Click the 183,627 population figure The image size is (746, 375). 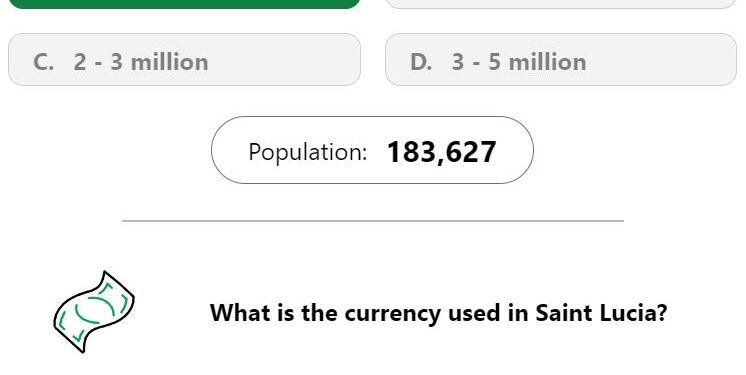[442, 152]
